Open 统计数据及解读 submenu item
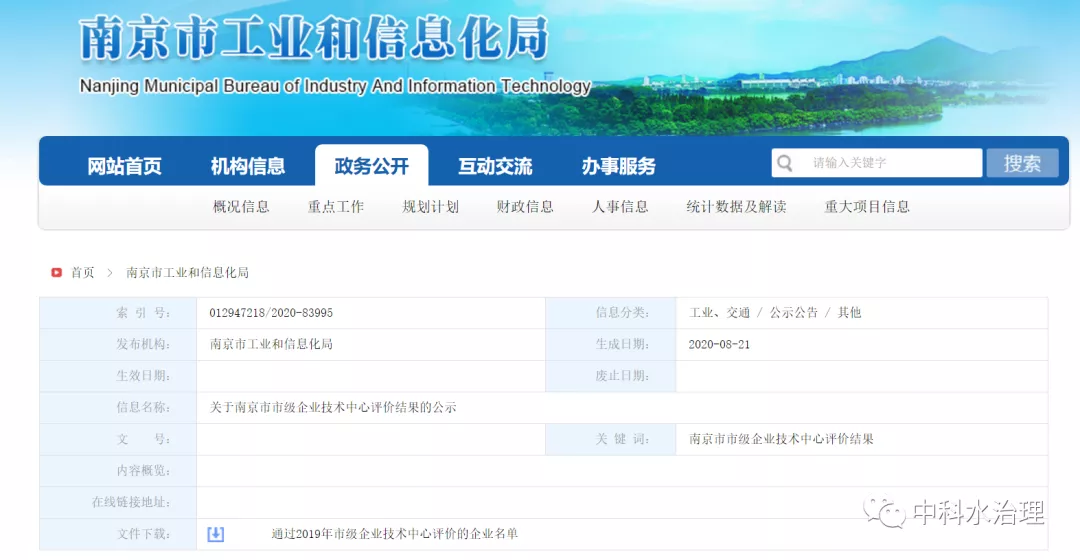 pyautogui.click(x=736, y=207)
